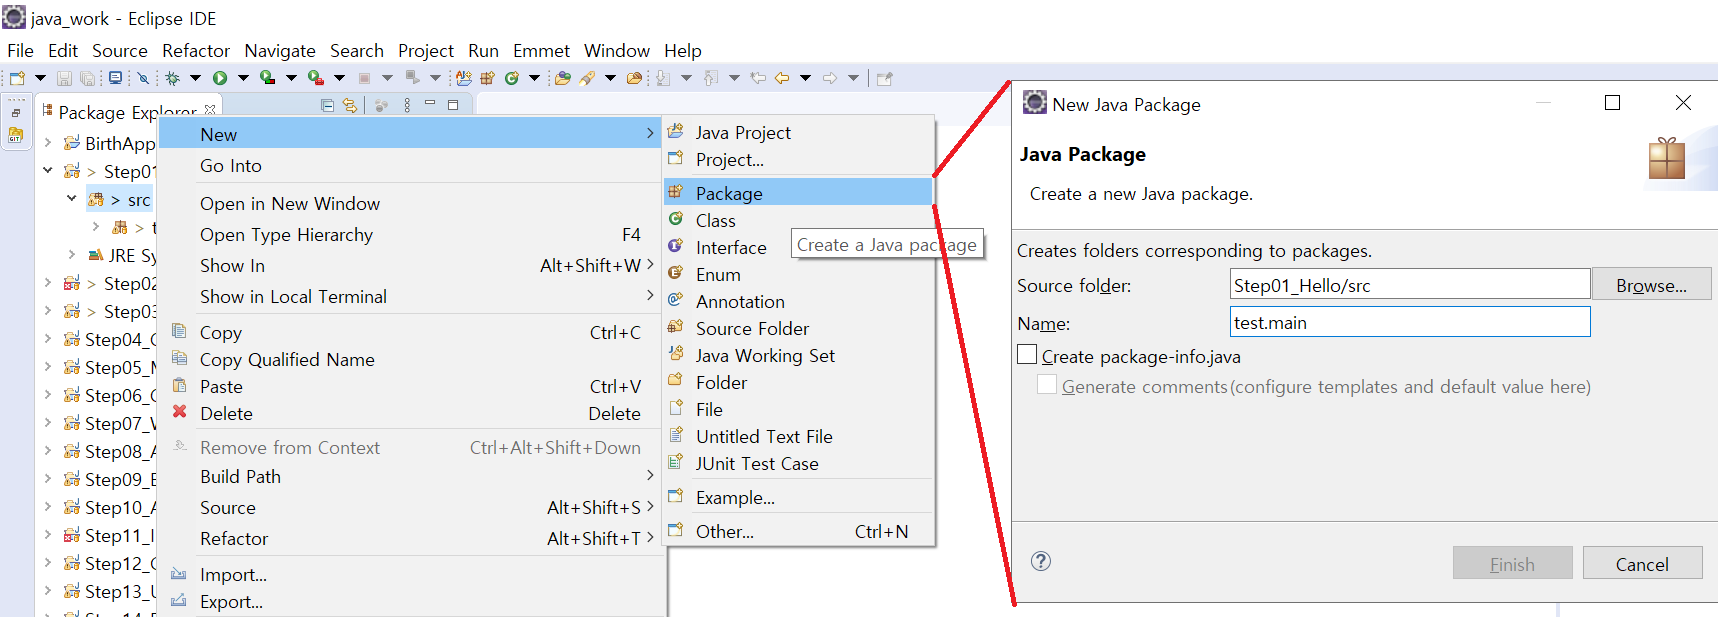The image size is (1718, 617).
Task: Collapse the Step01 project node
Action: (x=48, y=171)
